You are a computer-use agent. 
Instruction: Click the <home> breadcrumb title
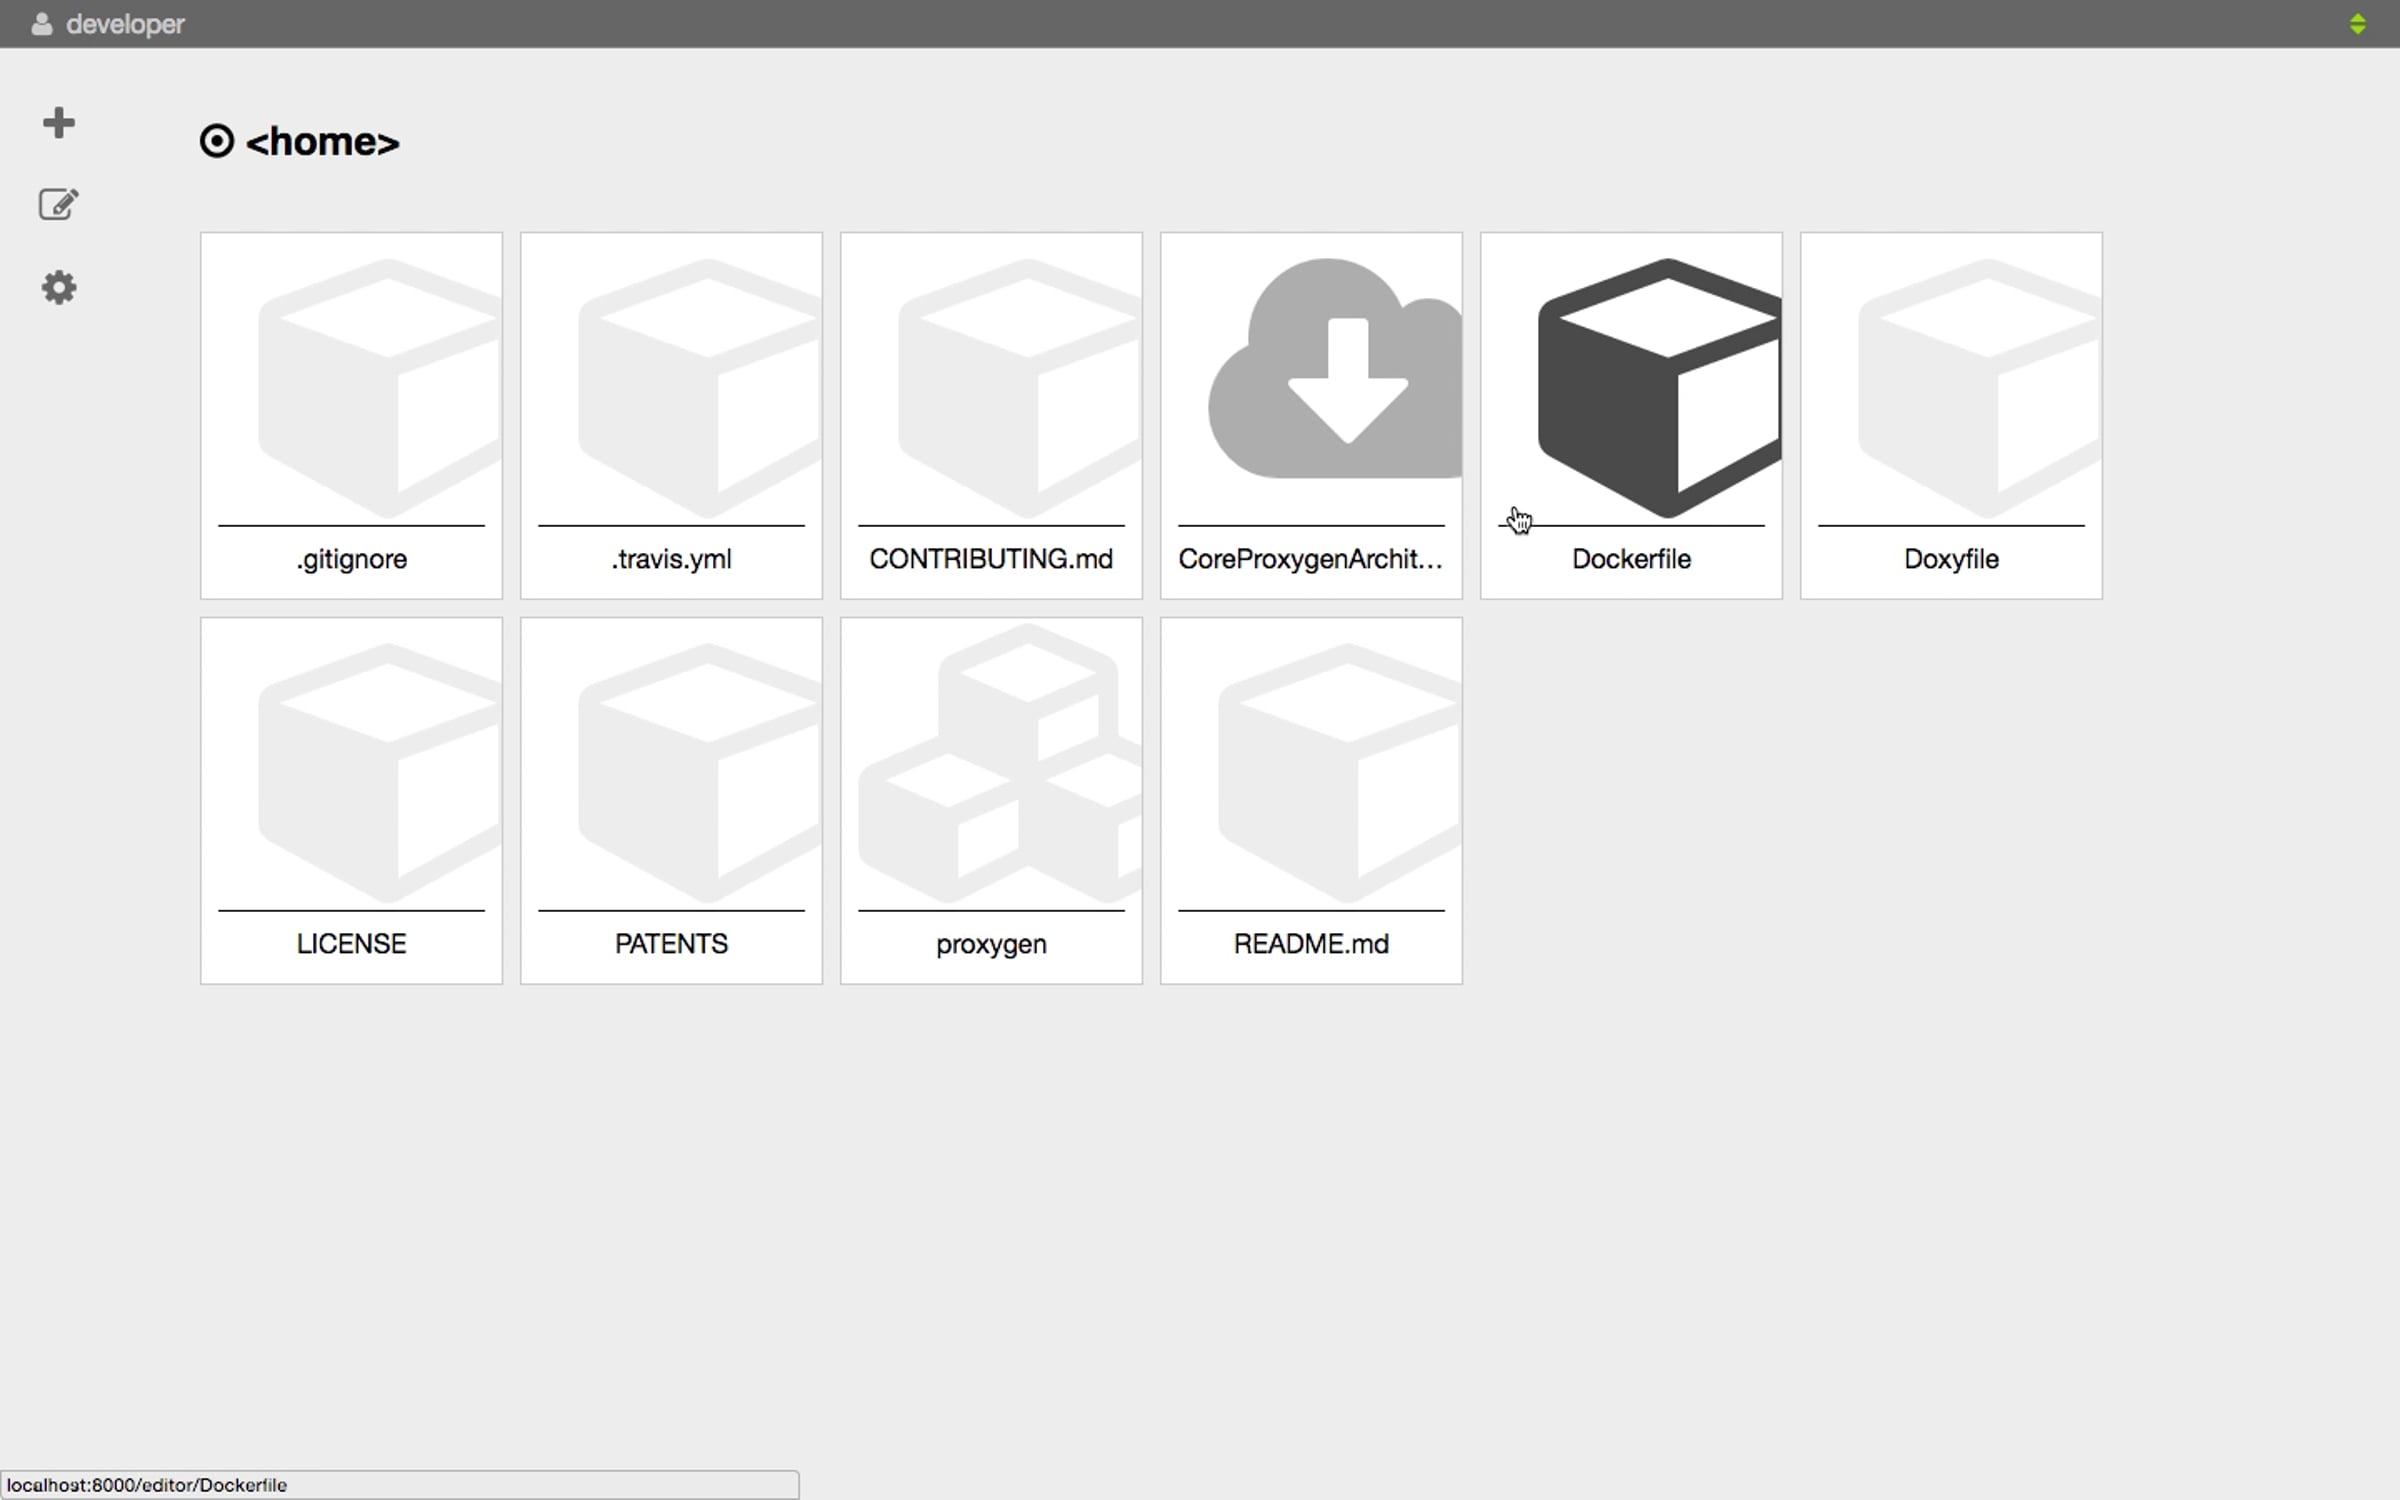pyautogui.click(x=322, y=142)
